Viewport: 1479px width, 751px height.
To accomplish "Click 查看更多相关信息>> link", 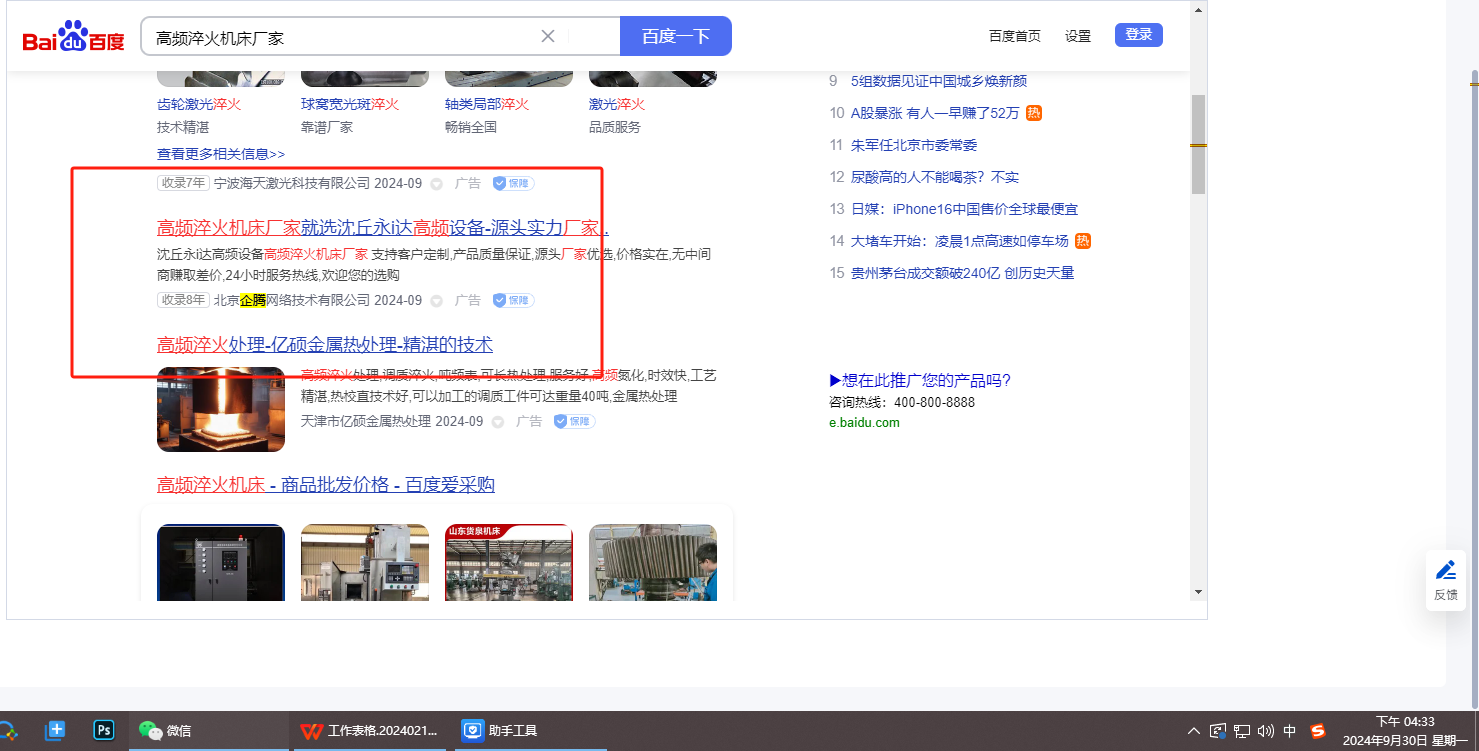I will click(x=221, y=154).
